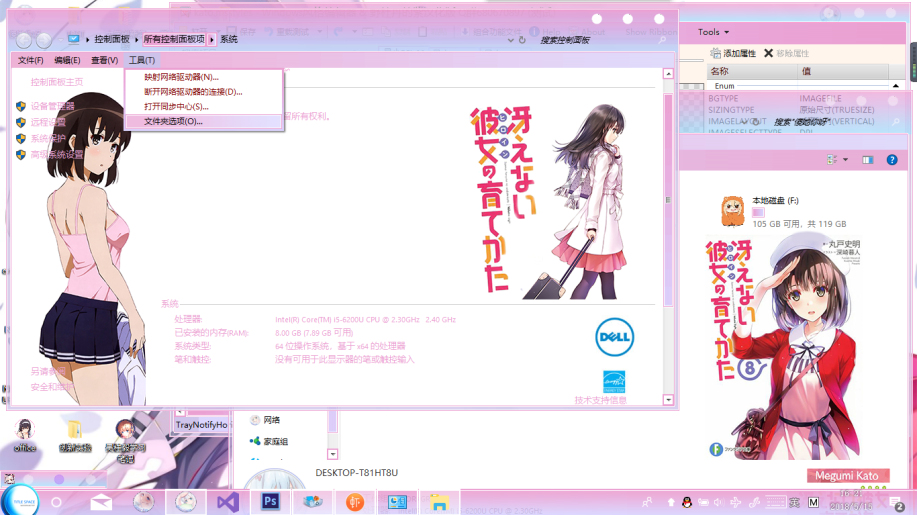The height and width of the screenshot is (515, 917).
Task: Click the preview pane icon in the Explorer window
Action: tap(867, 160)
